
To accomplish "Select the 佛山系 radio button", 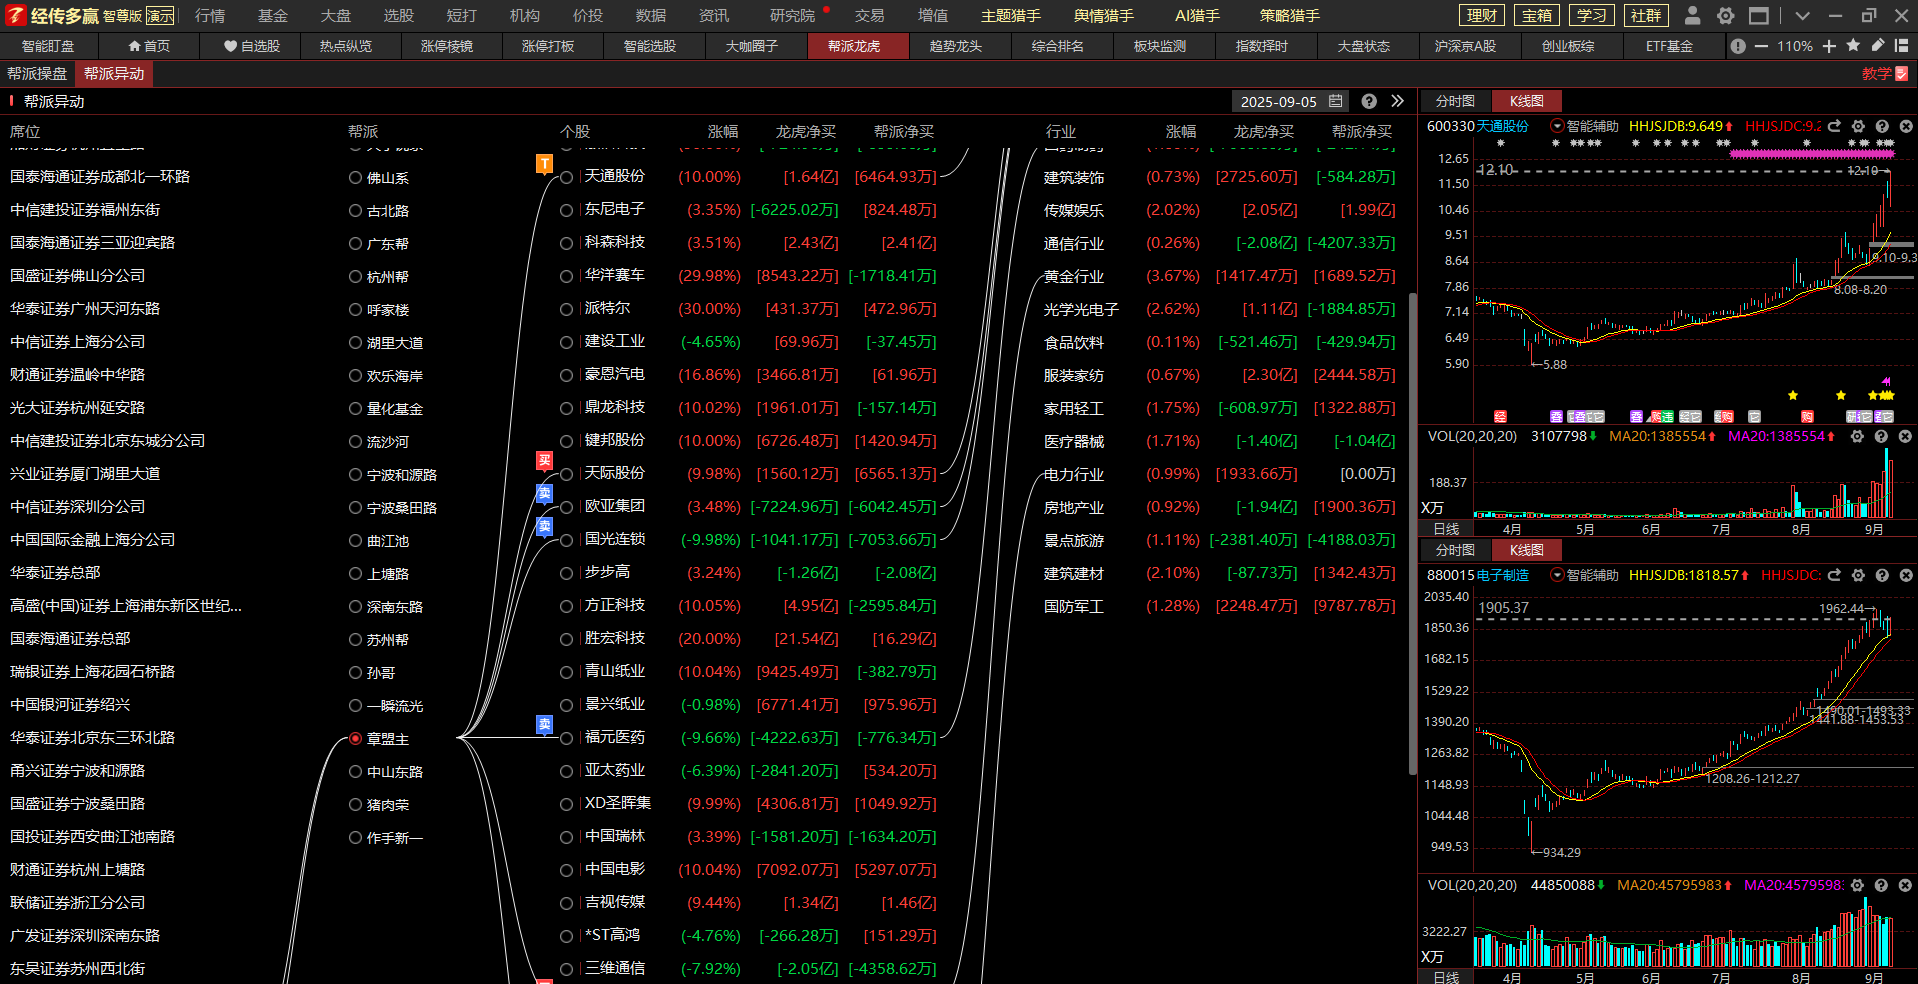I will (x=355, y=177).
